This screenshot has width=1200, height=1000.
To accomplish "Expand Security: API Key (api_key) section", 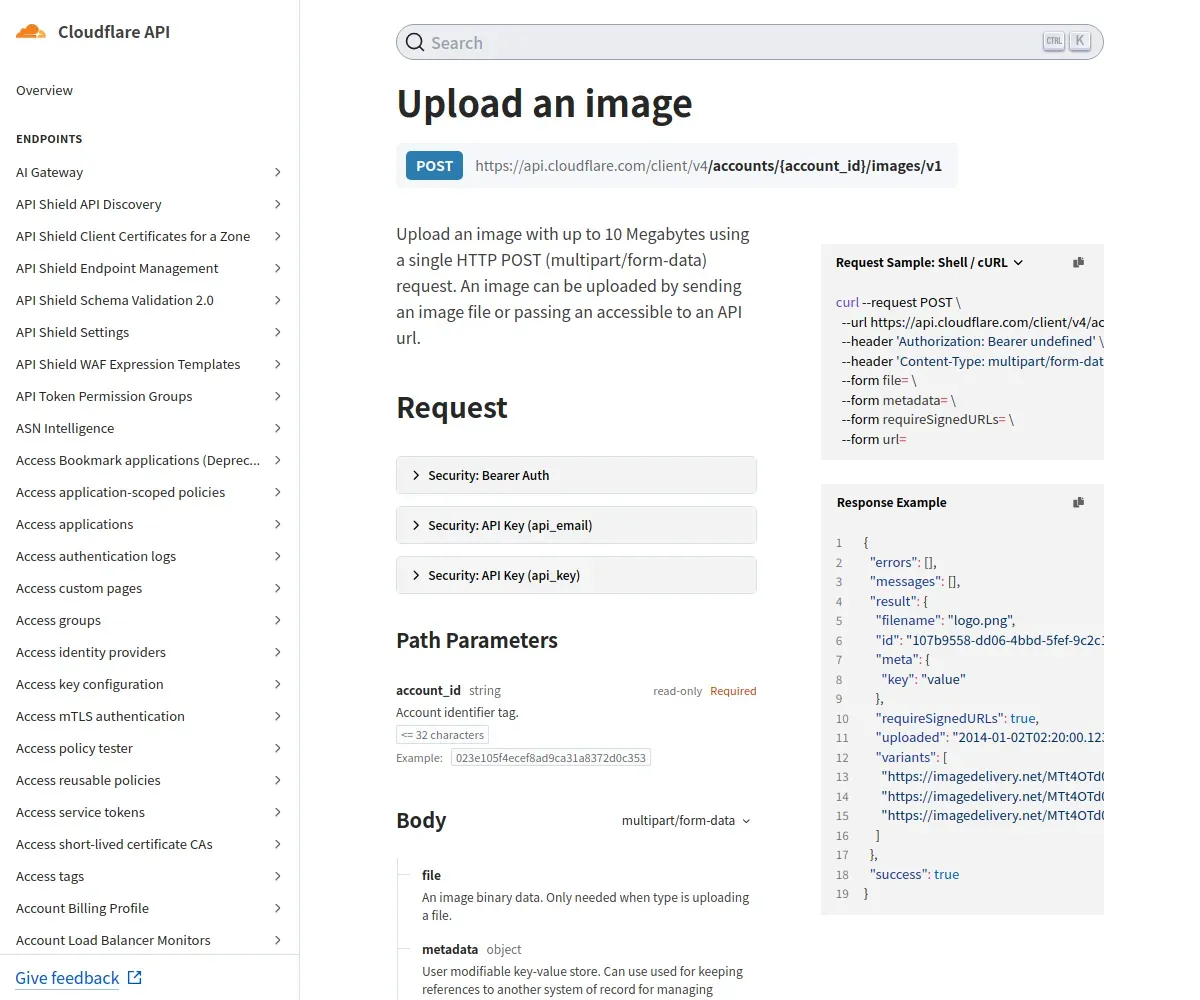I will tap(576, 575).
